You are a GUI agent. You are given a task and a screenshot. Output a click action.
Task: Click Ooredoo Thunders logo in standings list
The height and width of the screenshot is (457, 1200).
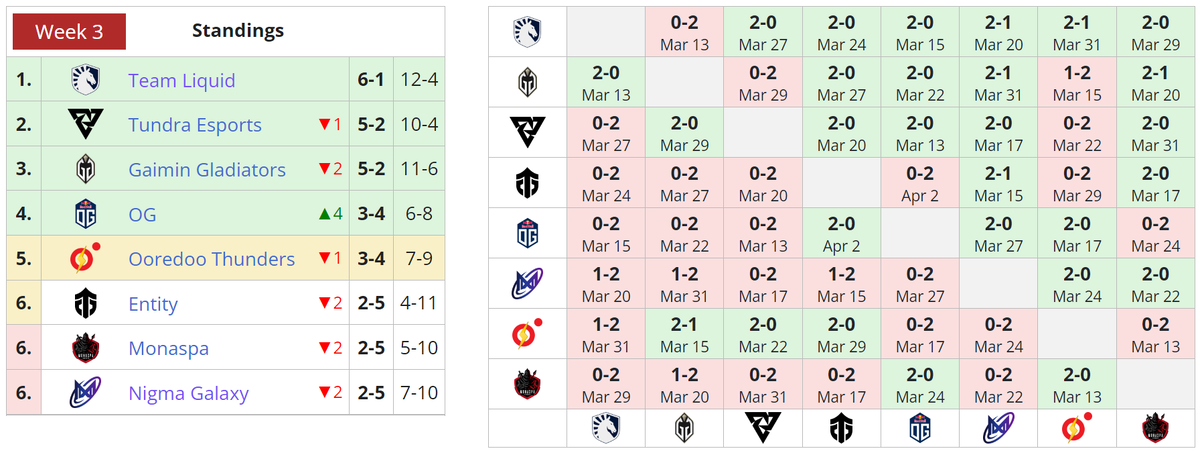tap(85, 259)
